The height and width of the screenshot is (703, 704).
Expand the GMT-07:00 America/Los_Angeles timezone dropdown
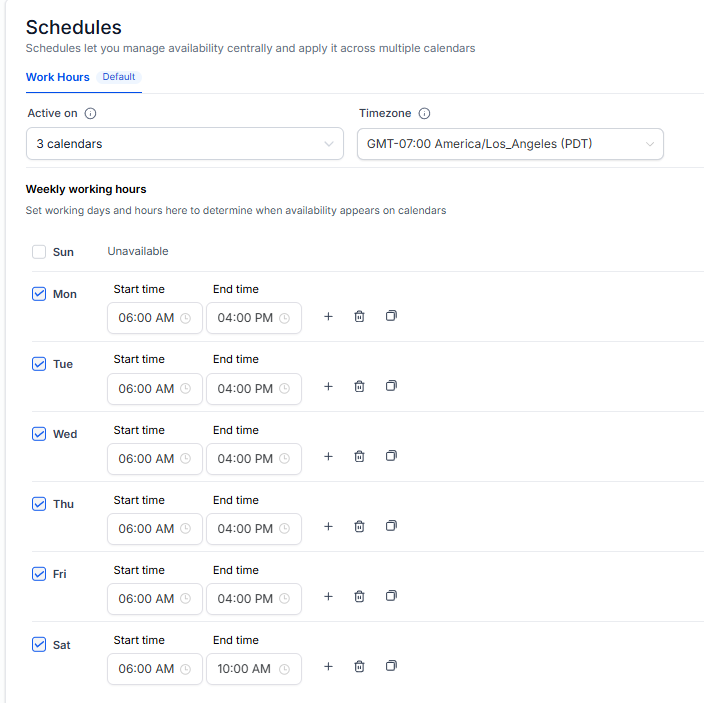click(510, 144)
